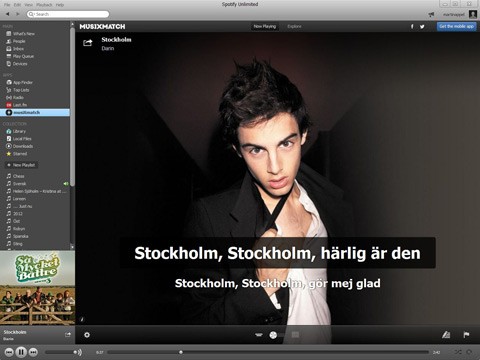Image resolution: width=480 pixels, height=360 pixels.
Task: Open the user profile avatar
Action: (x=473, y=14)
